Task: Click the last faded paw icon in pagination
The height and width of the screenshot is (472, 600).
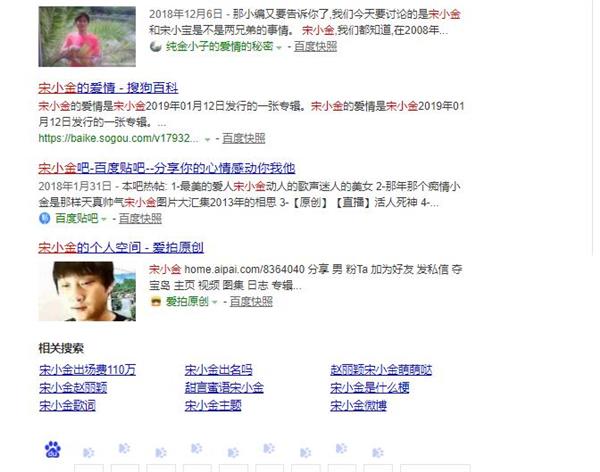Action: pyautogui.click(x=378, y=452)
